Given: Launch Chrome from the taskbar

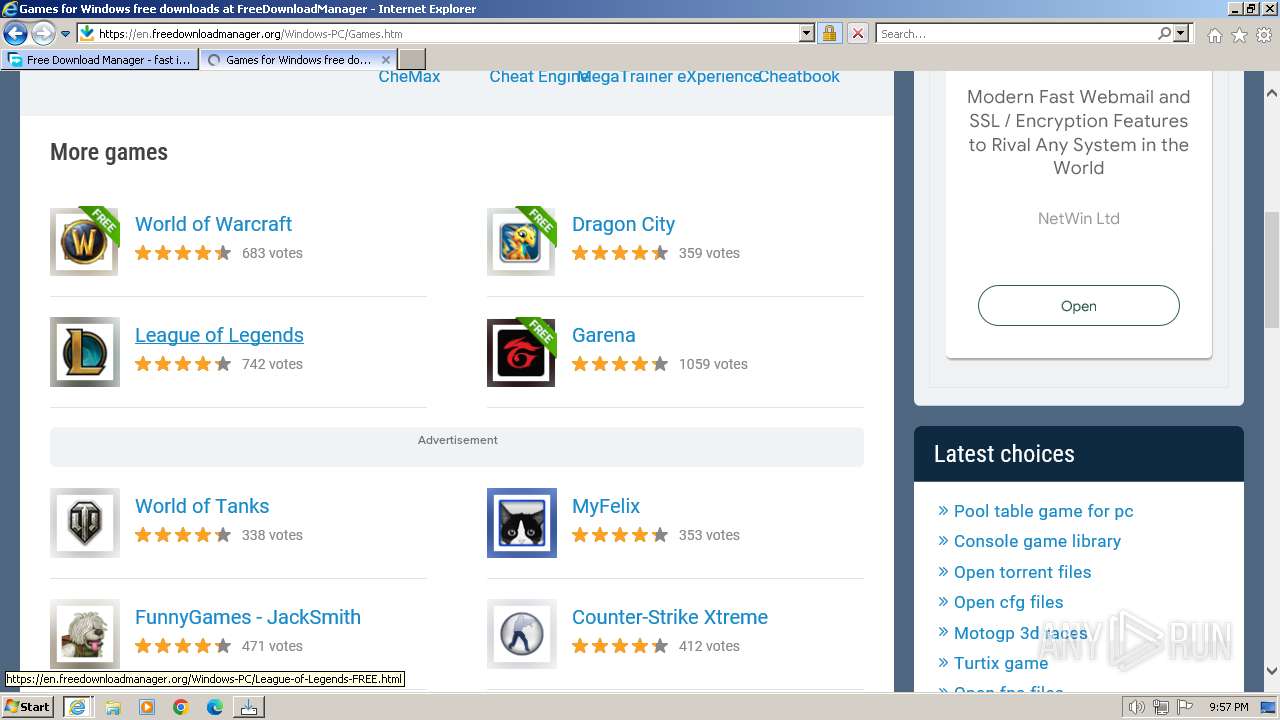Looking at the screenshot, I should (181, 707).
